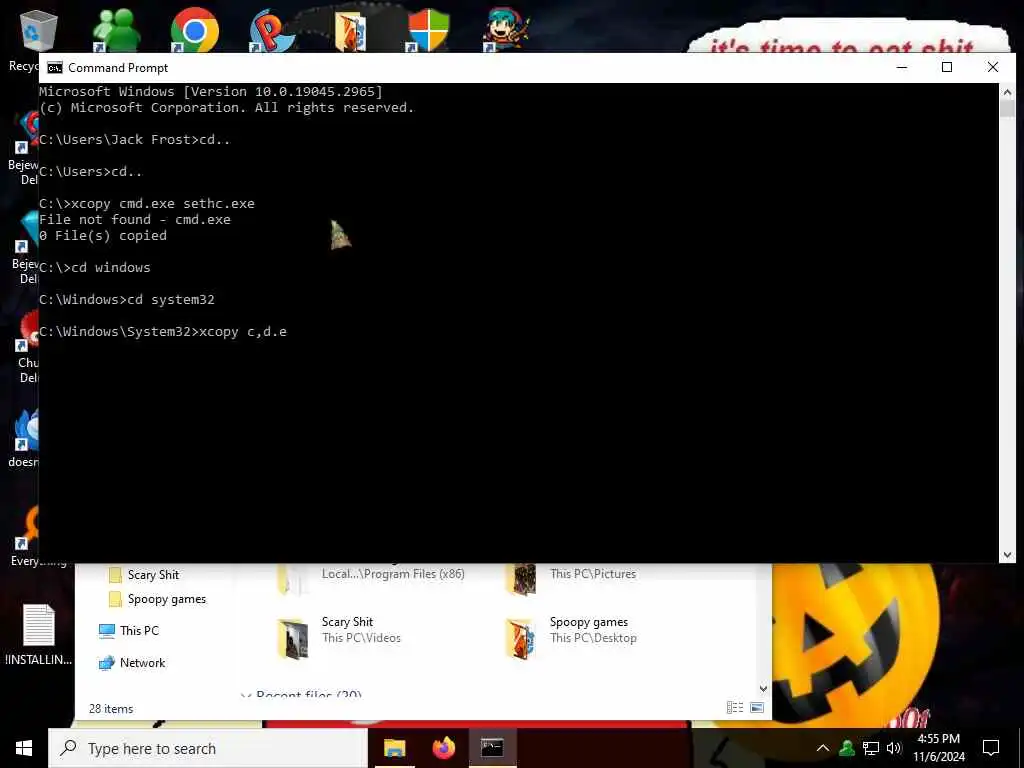Click the '28 items' status bar text
The height and width of the screenshot is (768, 1024).
tap(111, 709)
